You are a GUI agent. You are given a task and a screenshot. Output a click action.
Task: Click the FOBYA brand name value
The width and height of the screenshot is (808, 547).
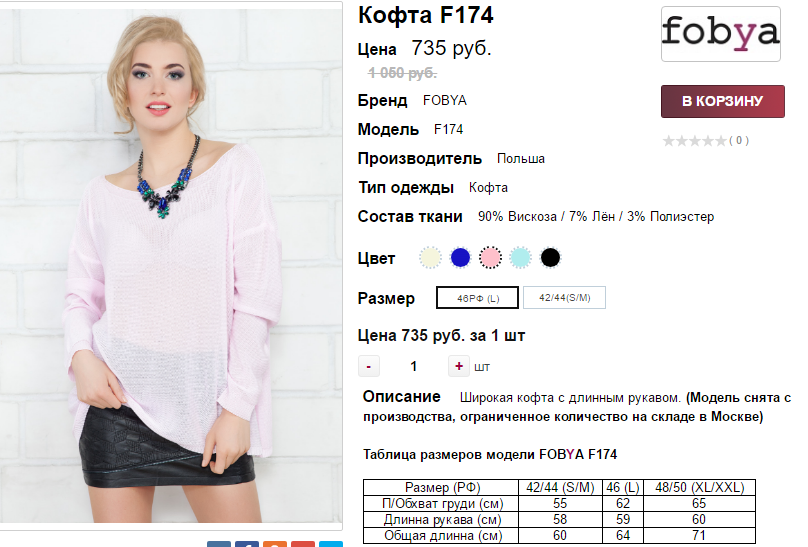point(445,100)
